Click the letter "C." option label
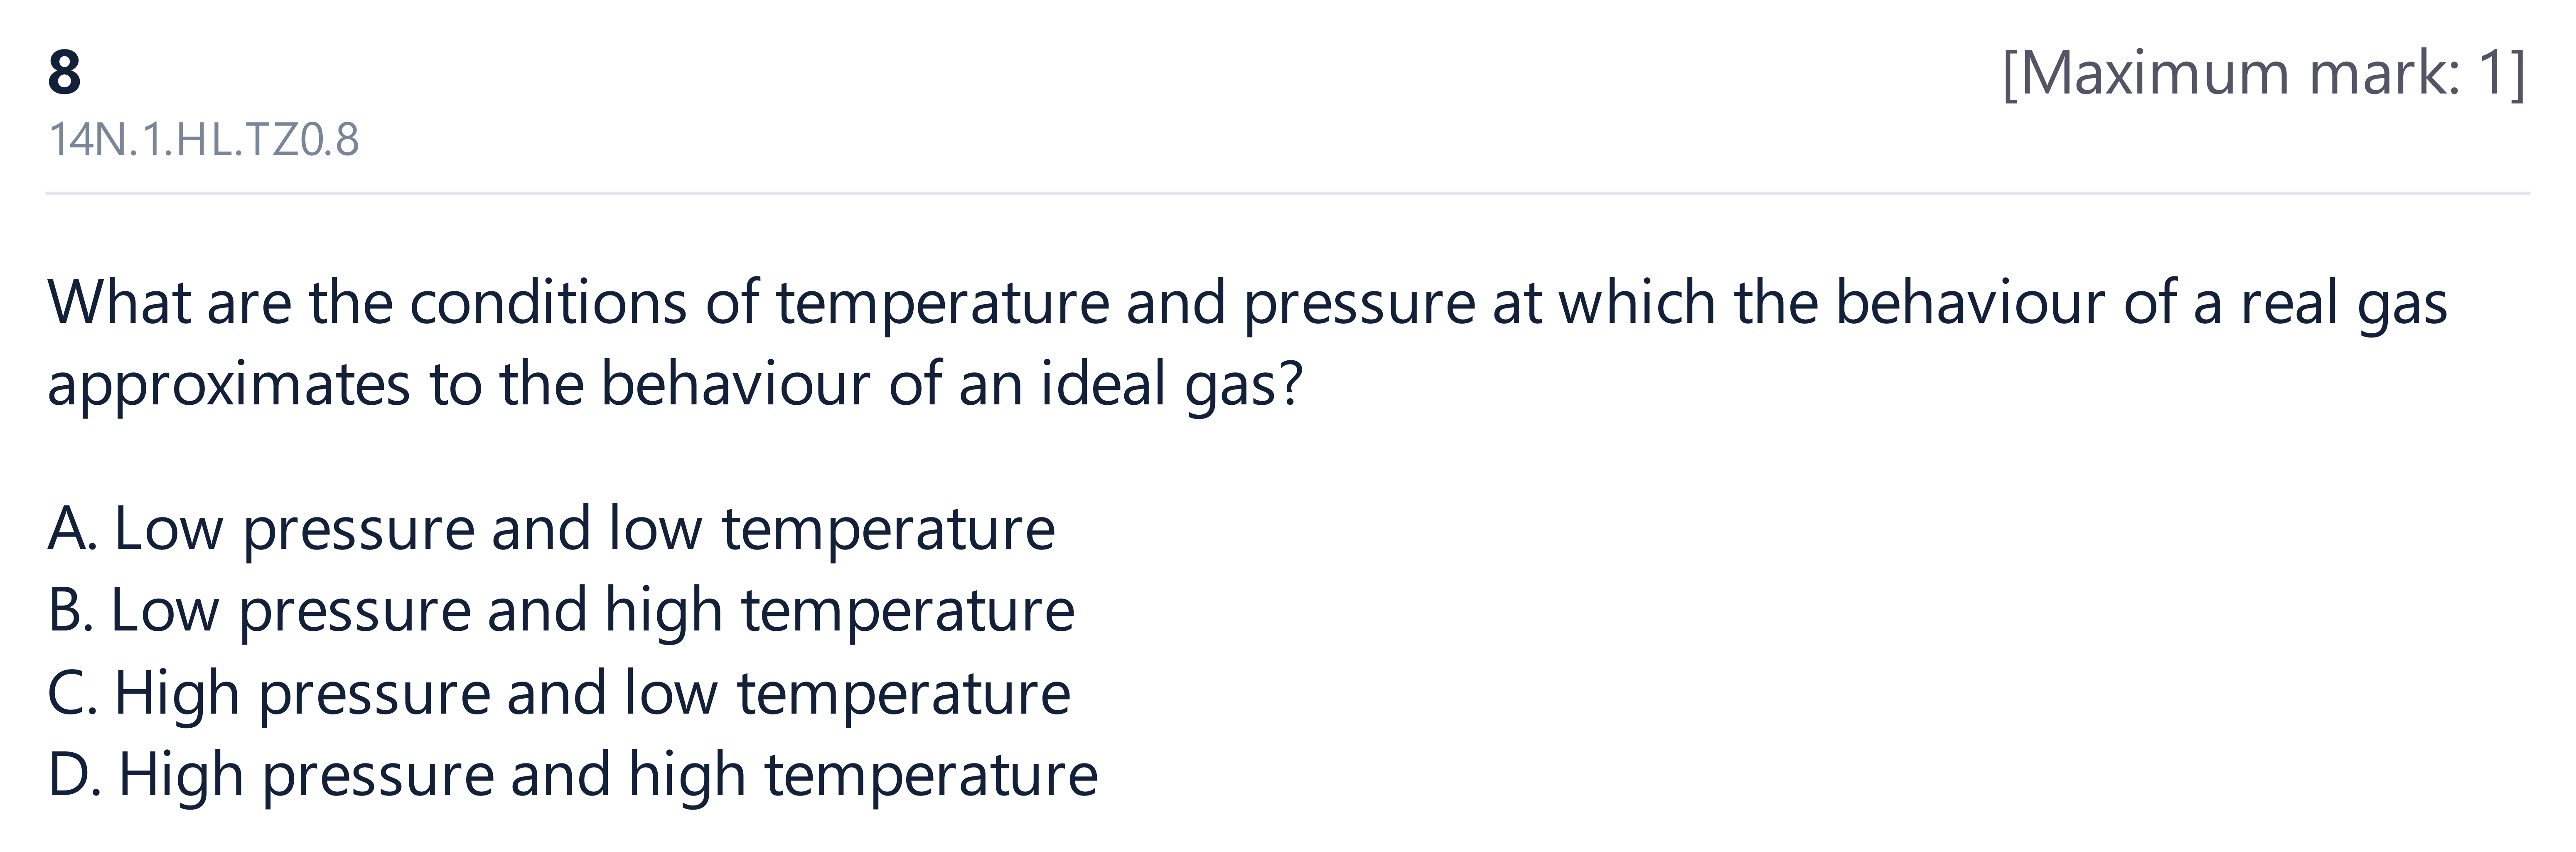Image resolution: width=2576 pixels, height=852 pixels. click(x=72, y=694)
